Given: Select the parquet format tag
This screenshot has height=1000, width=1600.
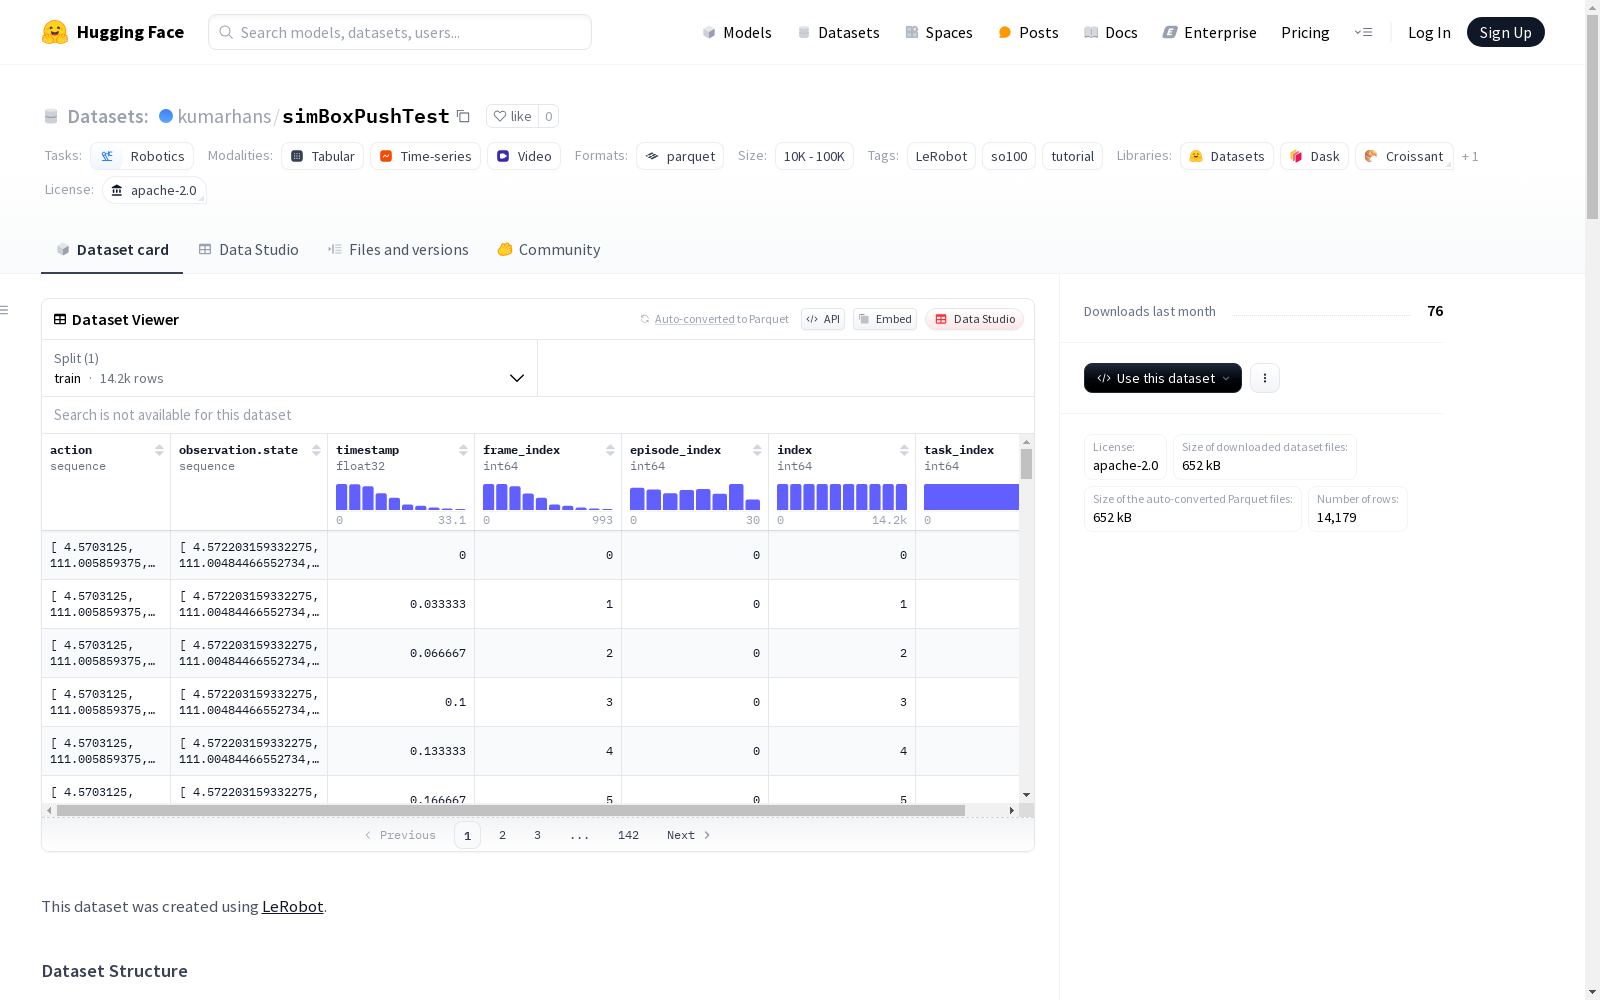Looking at the screenshot, I should pyautogui.click(x=680, y=156).
